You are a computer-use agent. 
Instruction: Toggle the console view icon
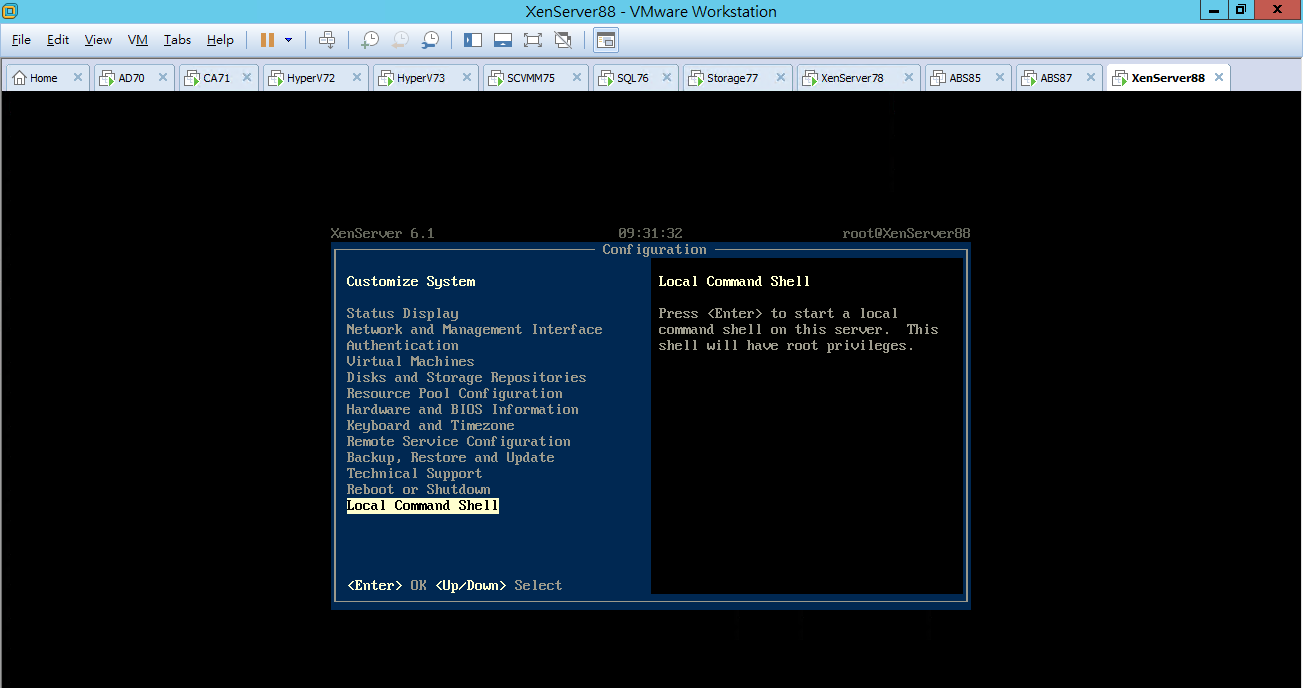(x=606, y=40)
